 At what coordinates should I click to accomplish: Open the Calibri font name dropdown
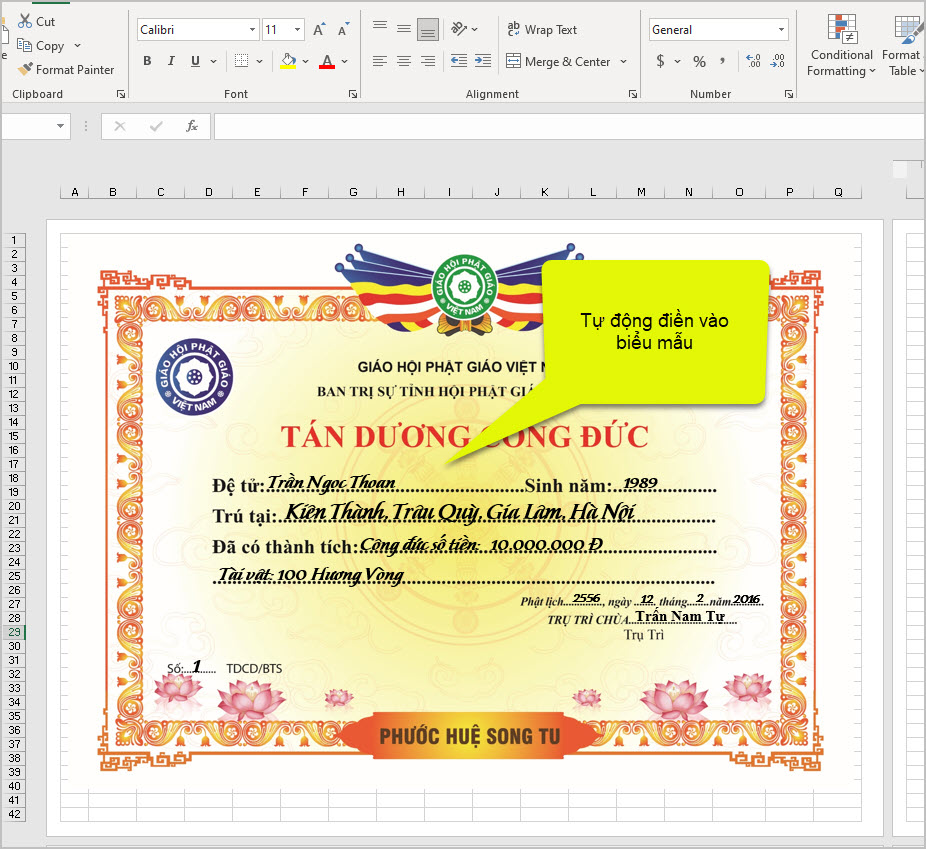click(252, 30)
